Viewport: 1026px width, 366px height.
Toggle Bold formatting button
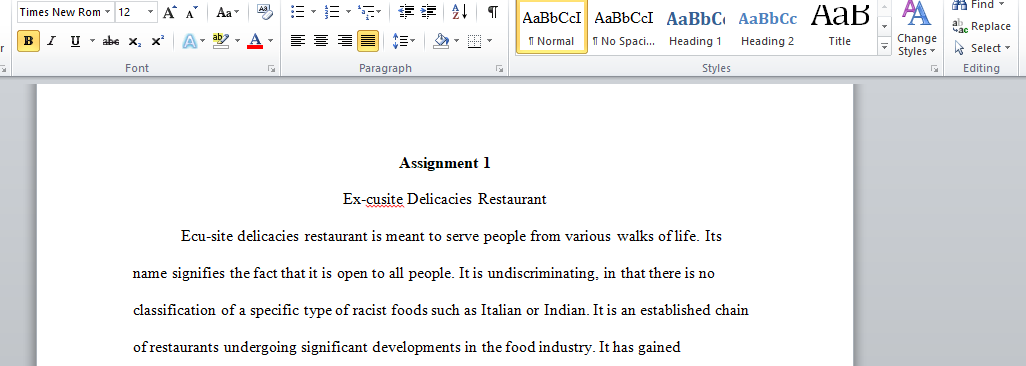coord(28,41)
